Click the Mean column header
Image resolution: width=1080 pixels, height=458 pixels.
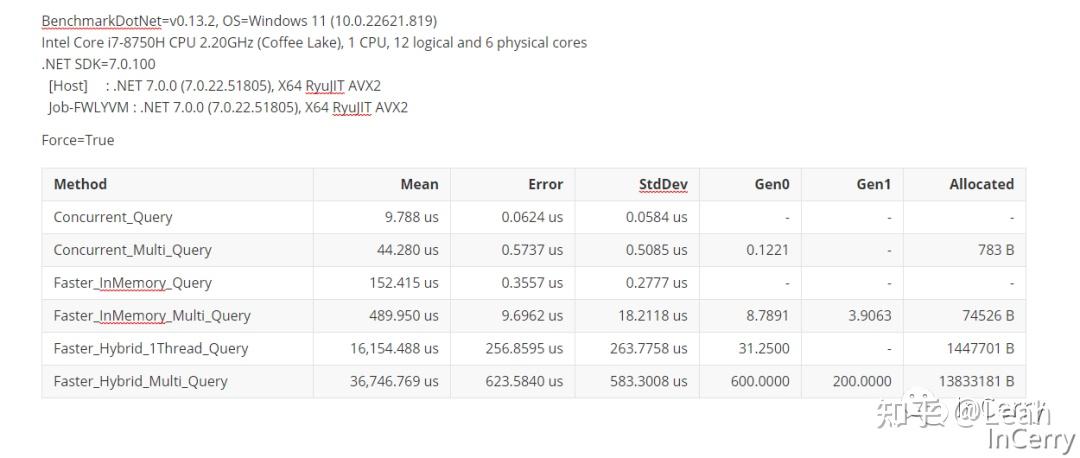[419, 184]
